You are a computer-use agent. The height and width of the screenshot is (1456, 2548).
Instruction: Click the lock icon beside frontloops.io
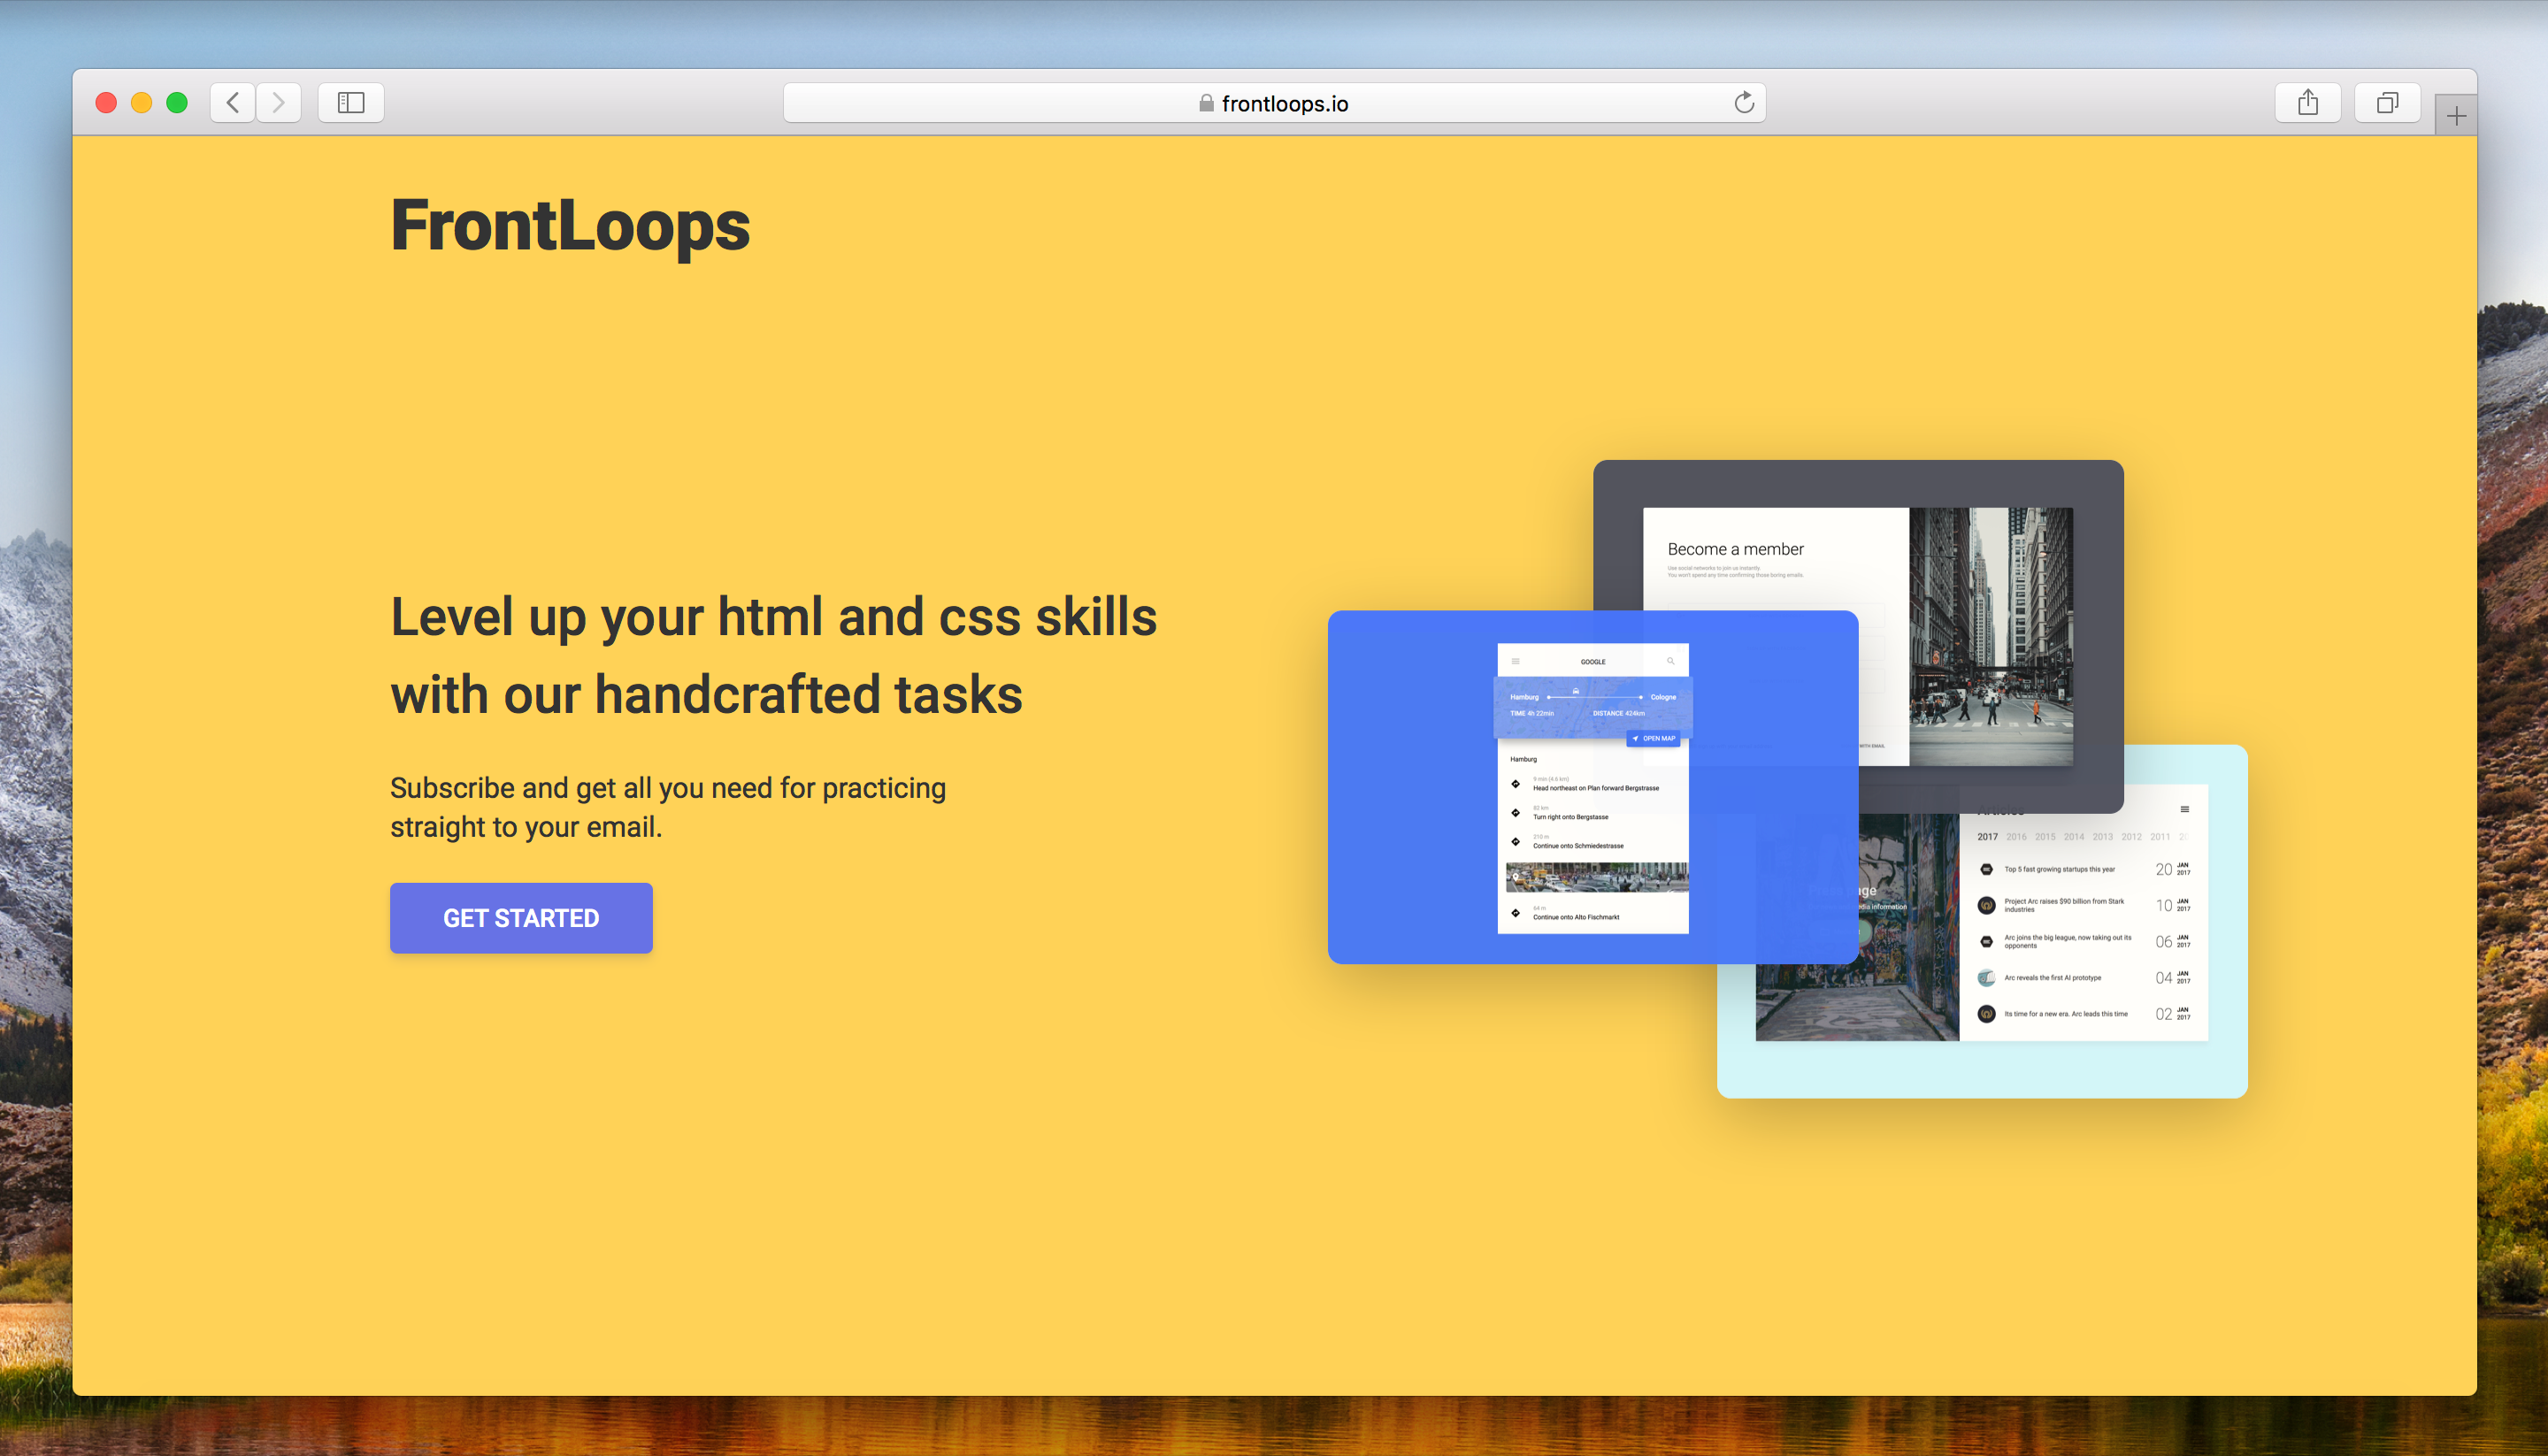tap(1206, 103)
